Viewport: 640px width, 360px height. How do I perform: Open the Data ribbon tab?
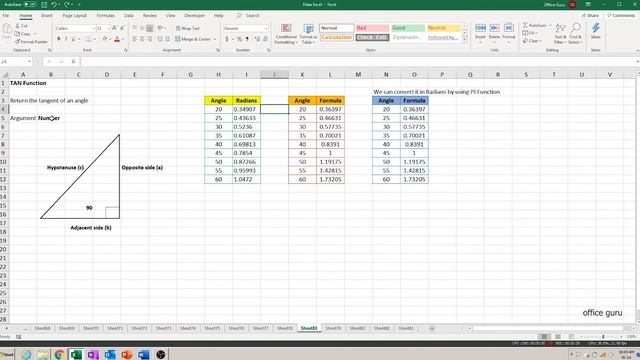click(x=129, y=16)
